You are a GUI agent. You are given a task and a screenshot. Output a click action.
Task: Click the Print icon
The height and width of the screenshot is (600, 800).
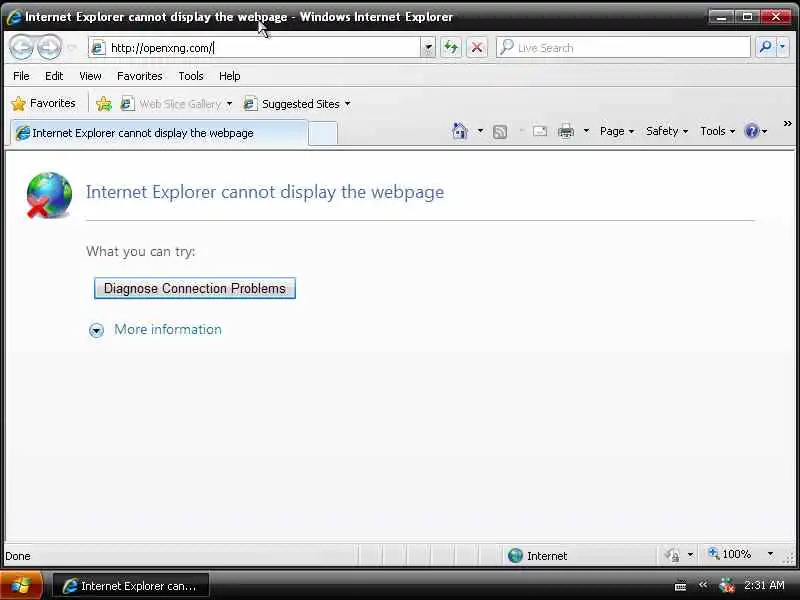pos(566,131)
